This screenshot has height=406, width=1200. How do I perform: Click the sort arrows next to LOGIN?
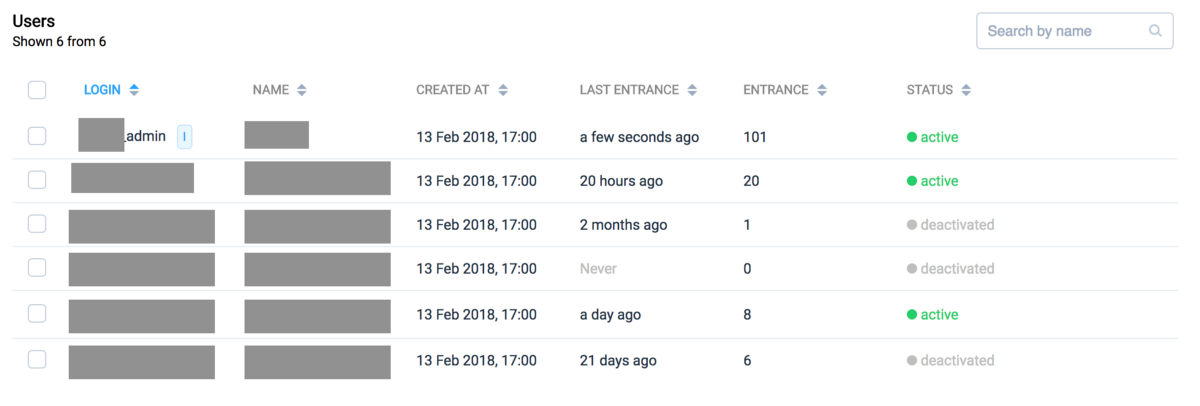pyautogui.click(x=134, y=90)
